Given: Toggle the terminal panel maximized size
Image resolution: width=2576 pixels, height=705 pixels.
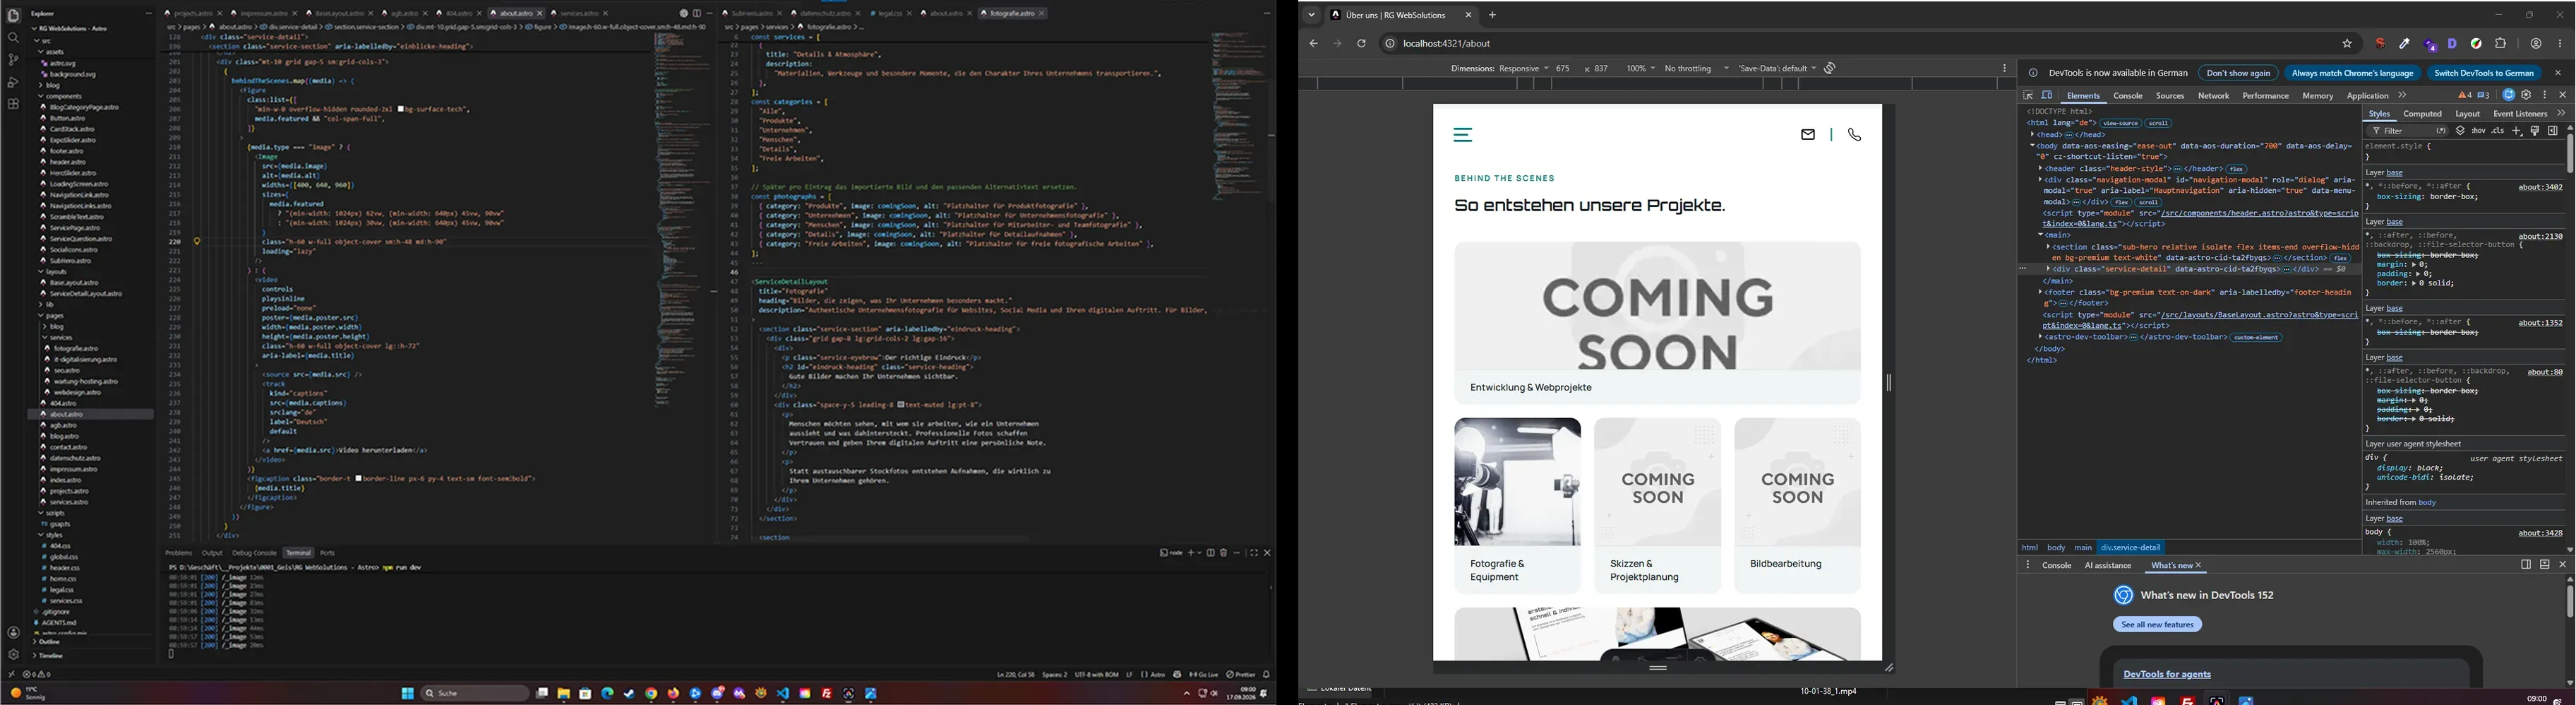Looking at the screenshot, I should pyautogui.click(x=1254, y=553).
